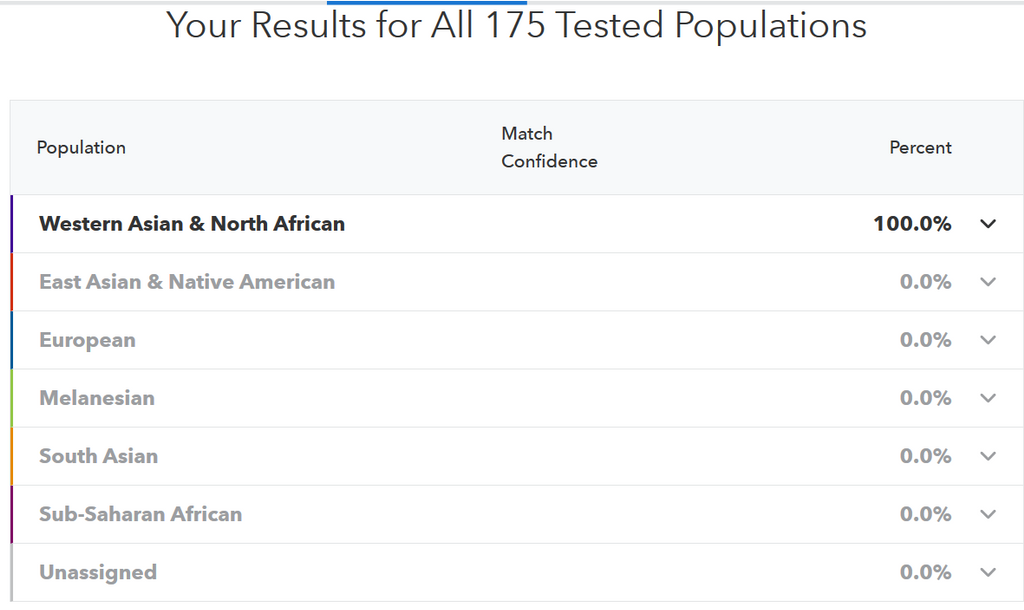Expand the East Asian & Native American chevron
The height and width of the screenshot is (610, 1024).
[988, 282]
